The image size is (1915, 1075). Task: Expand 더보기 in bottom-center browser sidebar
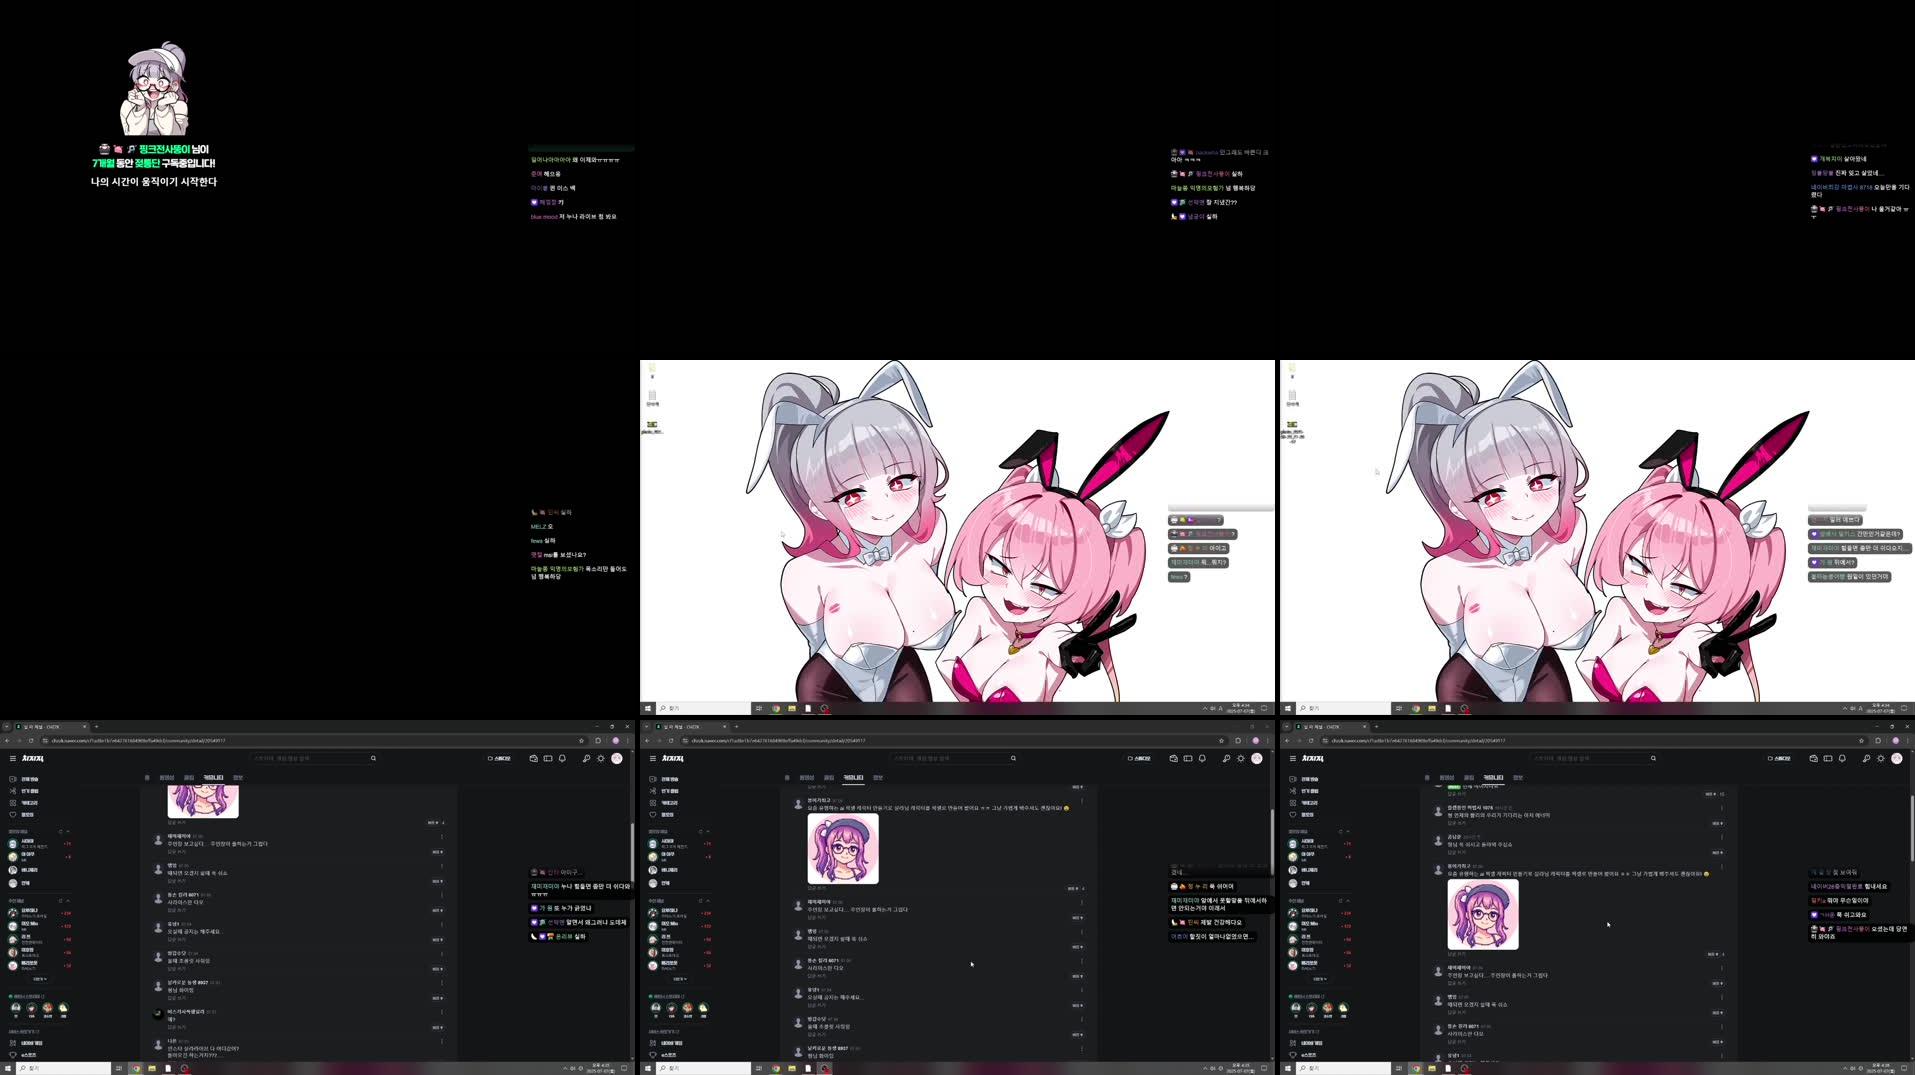click(679, 979)
